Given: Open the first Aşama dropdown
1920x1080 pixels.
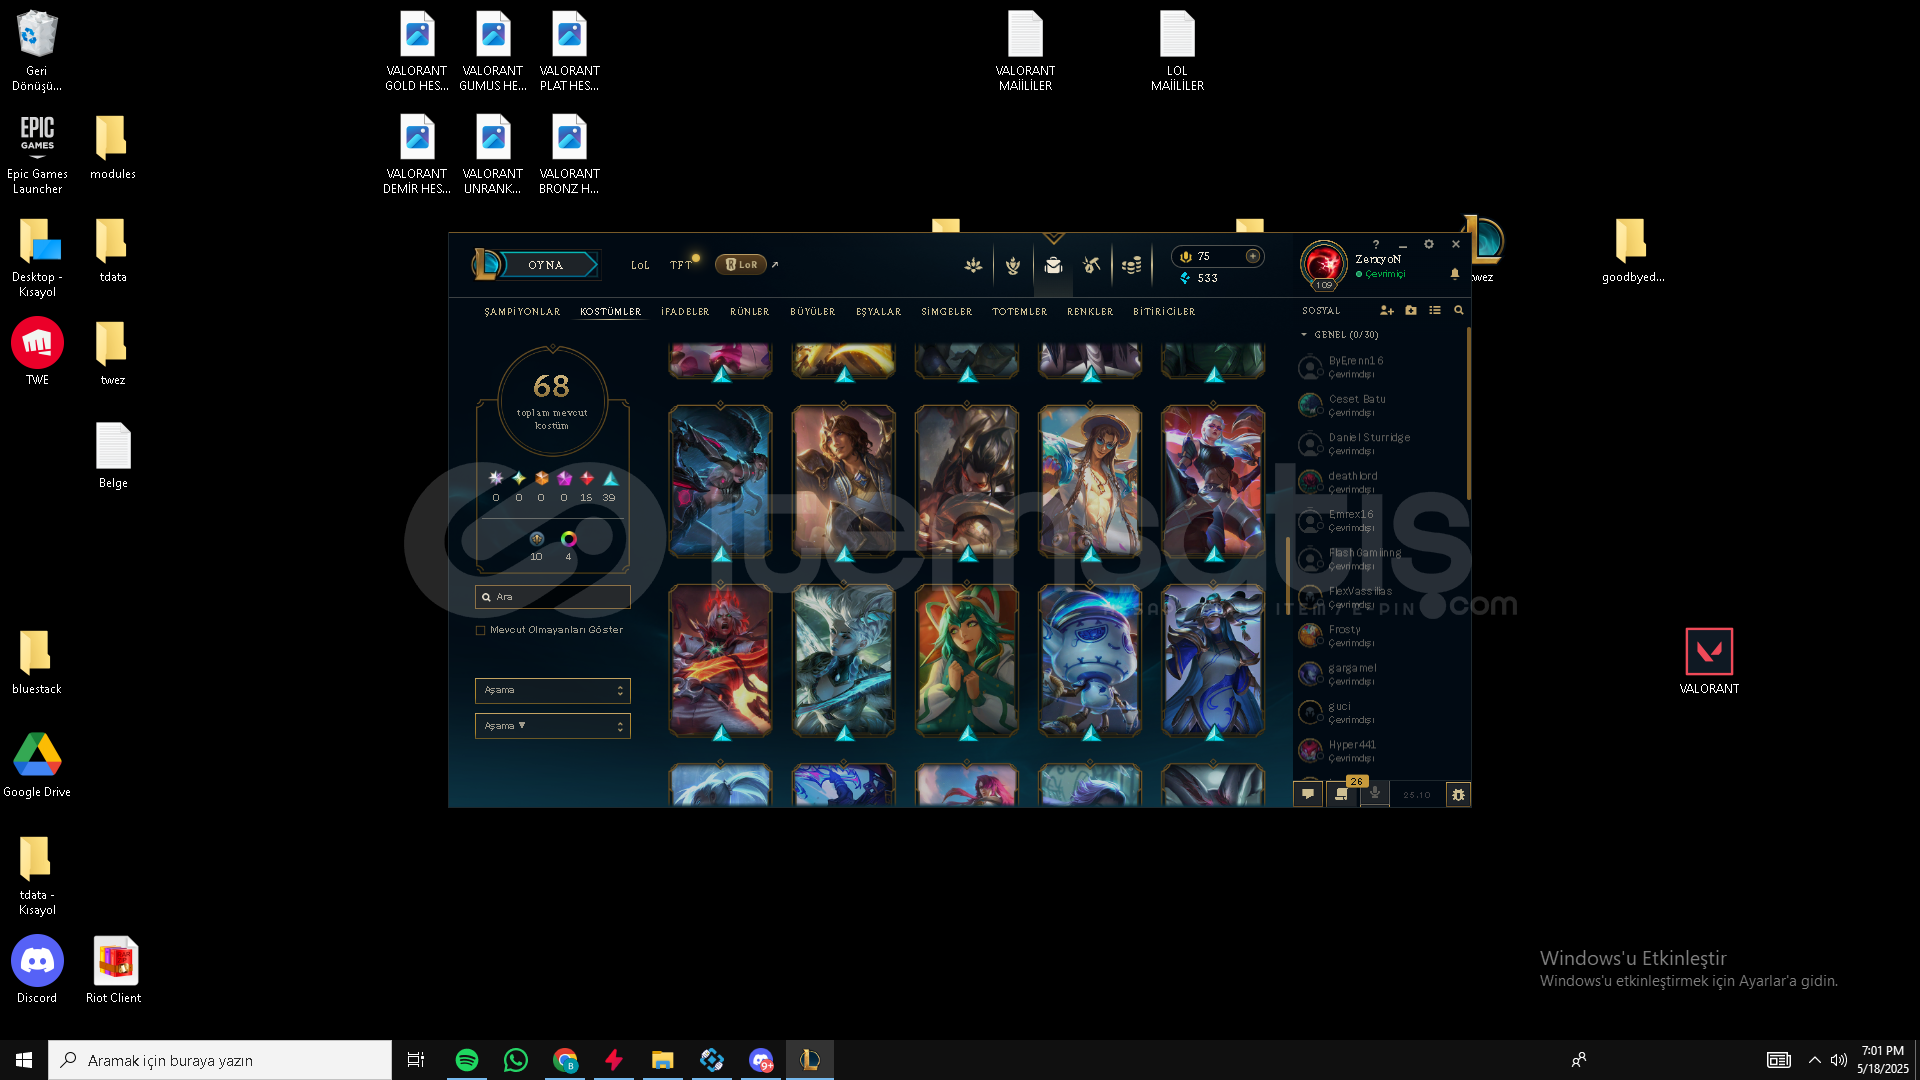Looking at the screenshot, I should pyautogui.click(x=552, y=690).
